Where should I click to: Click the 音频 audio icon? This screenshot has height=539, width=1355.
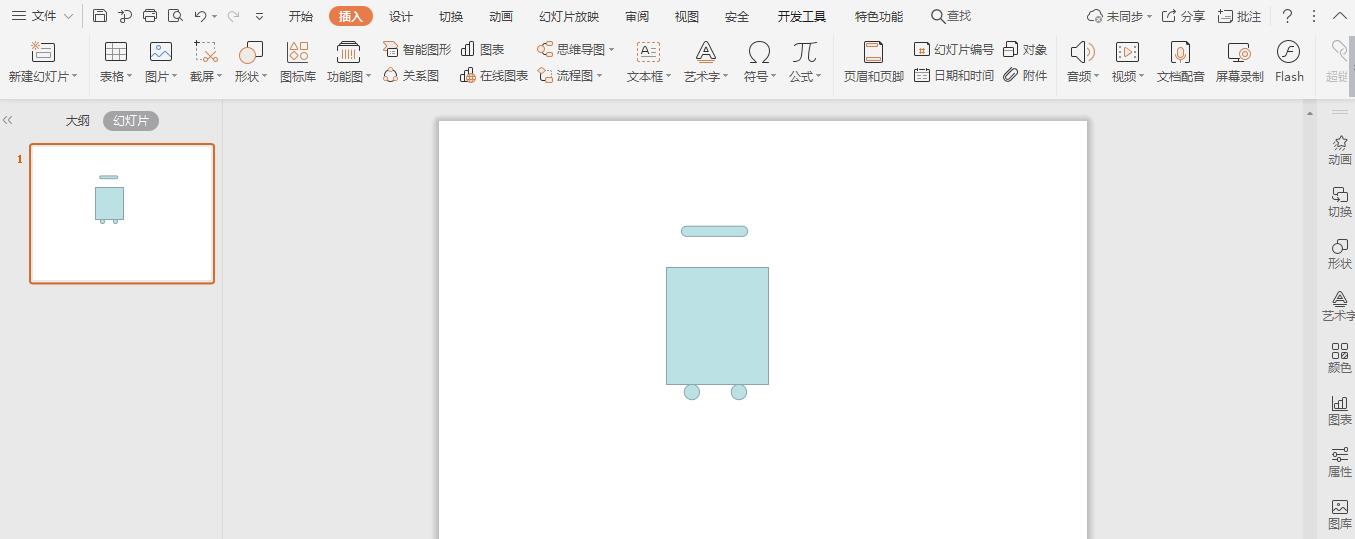(x=1081, y=52)
